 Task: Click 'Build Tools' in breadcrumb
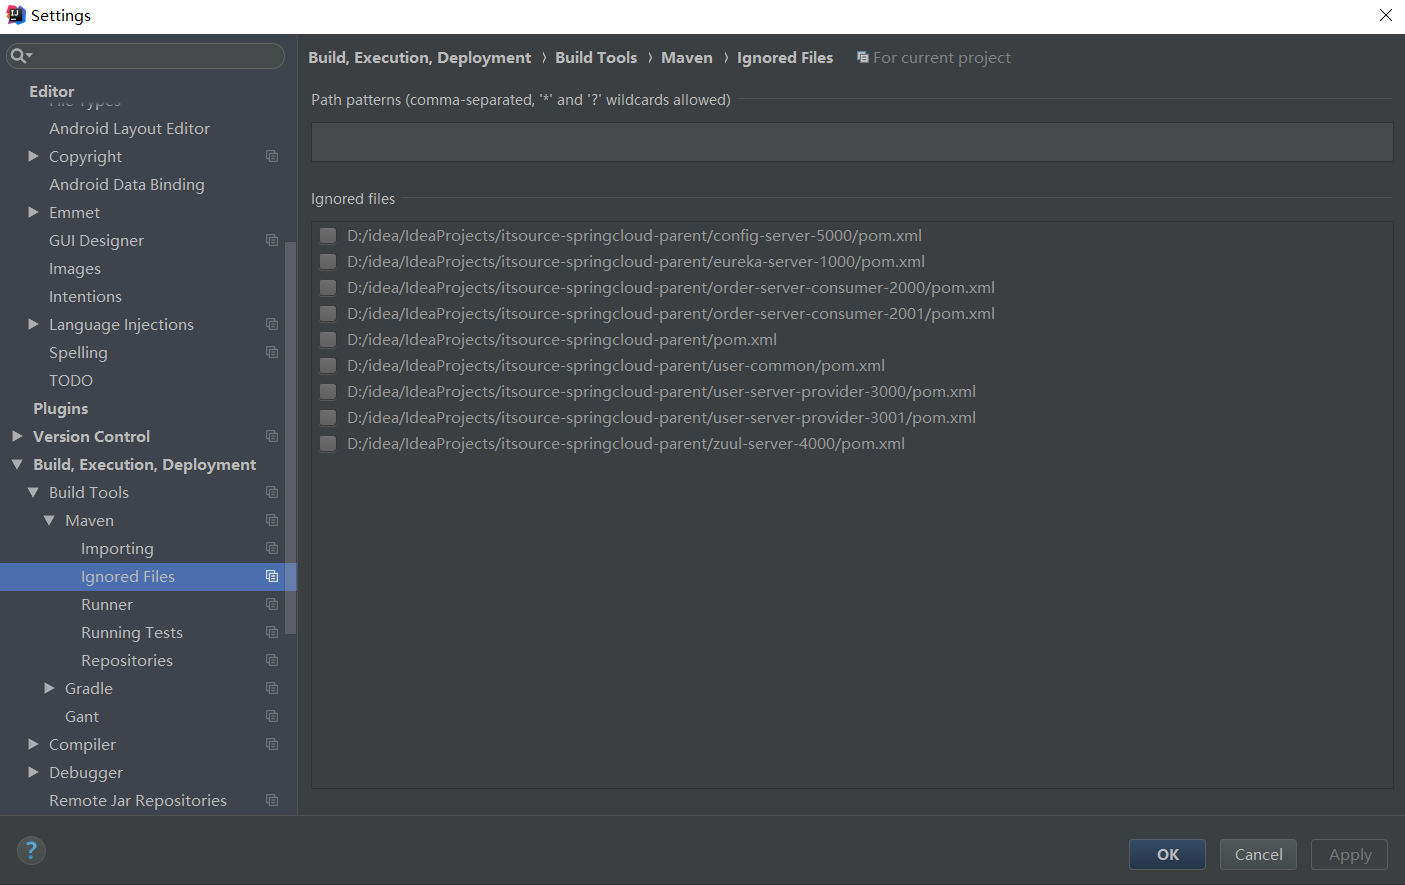tap(596, 57)
